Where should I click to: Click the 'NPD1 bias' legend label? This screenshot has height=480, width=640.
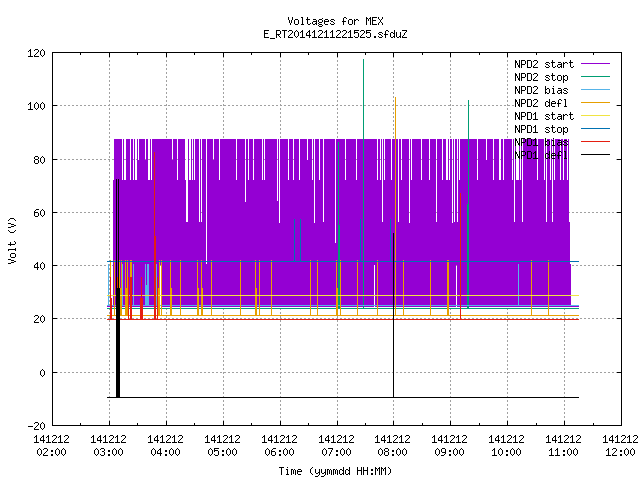[x=541, y=142]
